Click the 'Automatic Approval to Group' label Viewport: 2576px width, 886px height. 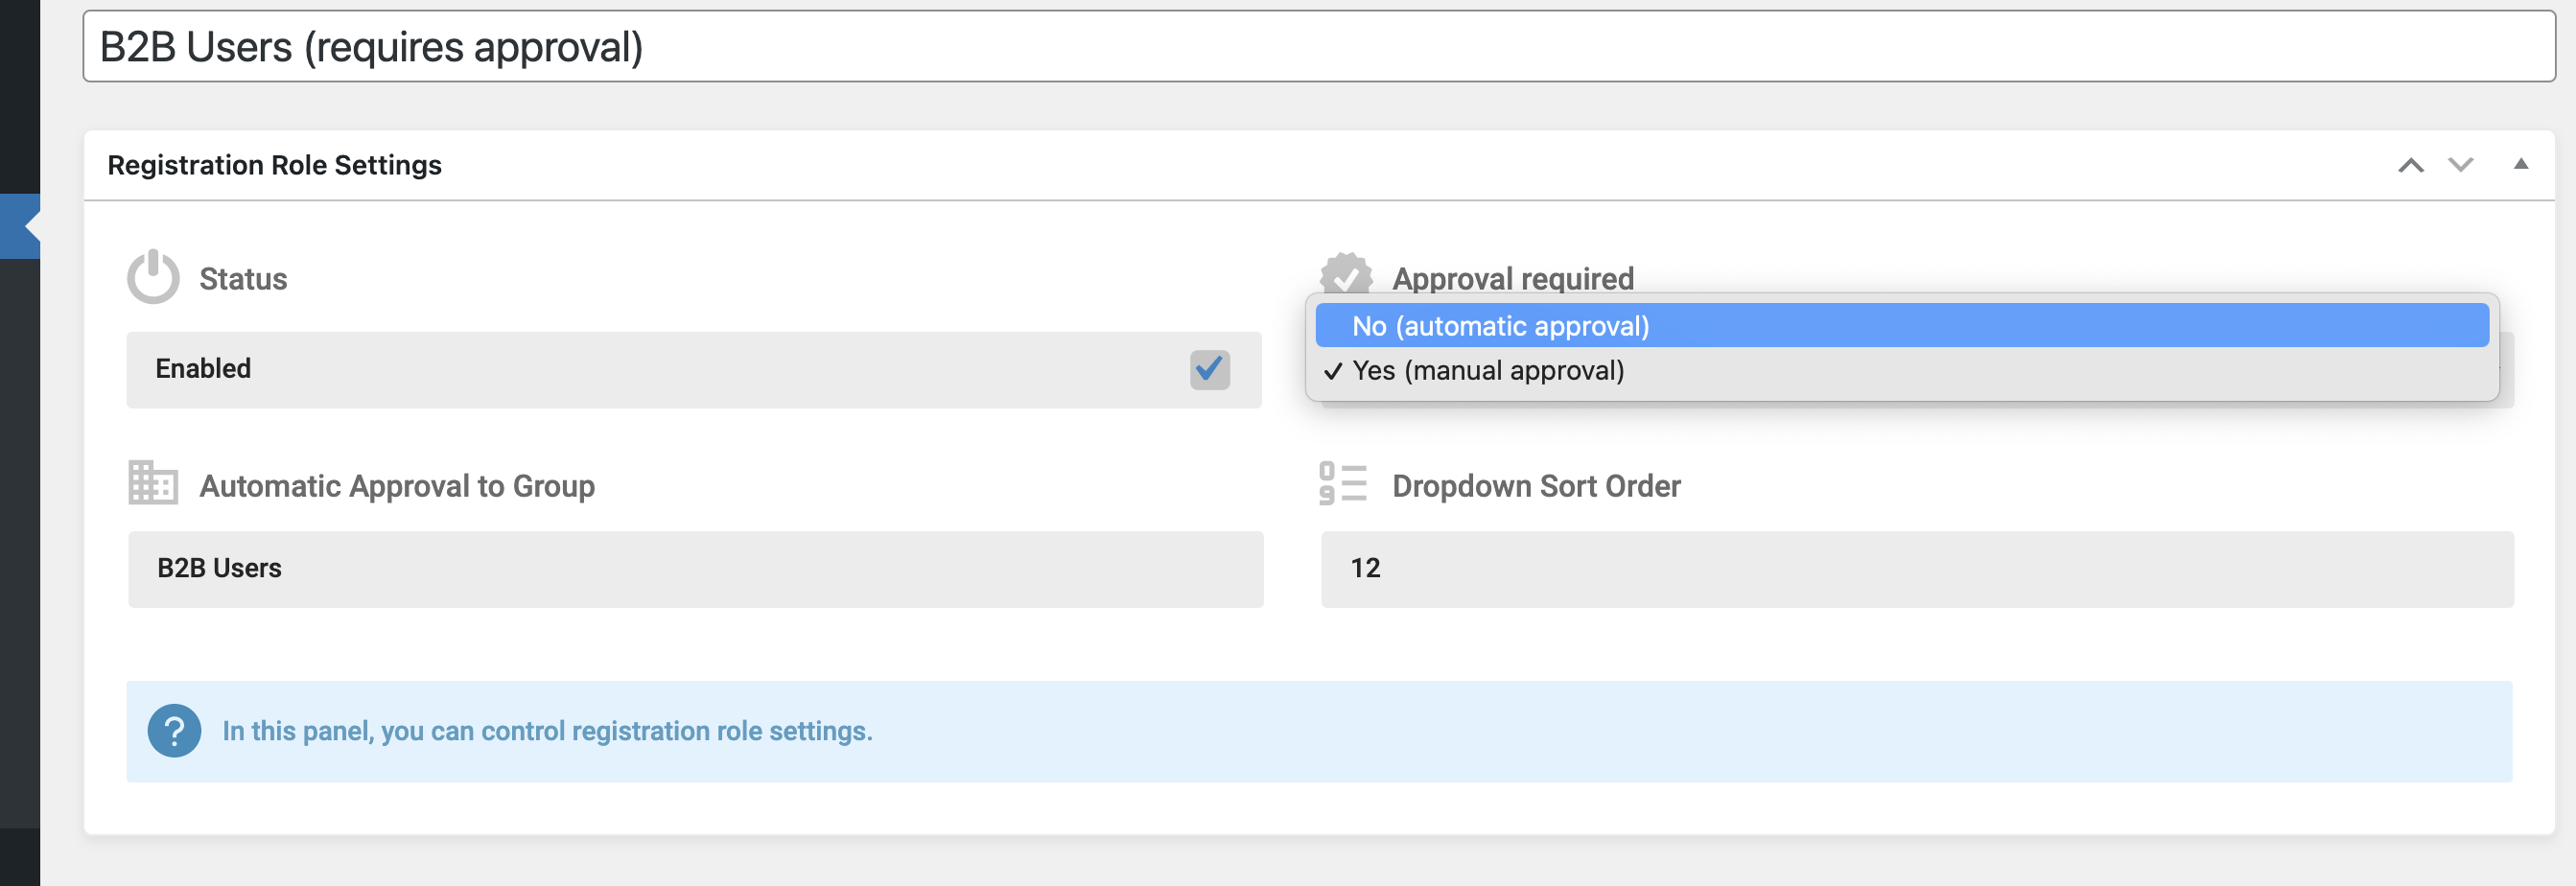[x=397, y=486]
